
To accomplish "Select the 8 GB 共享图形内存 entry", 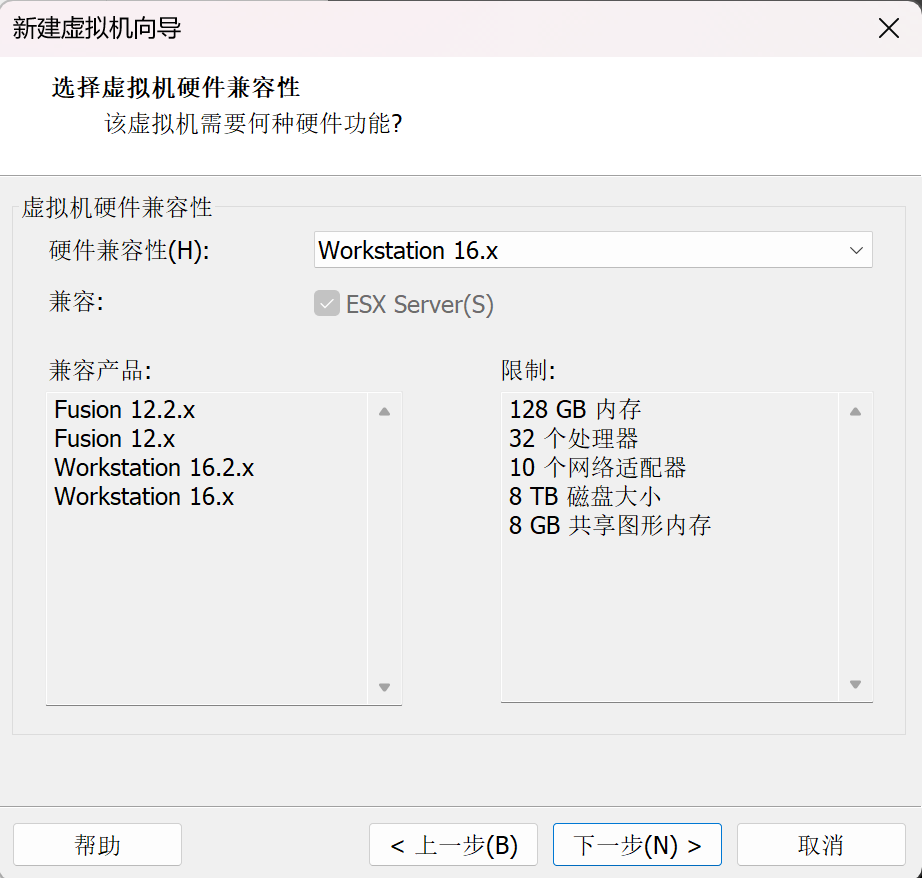I will pos(610,525).
